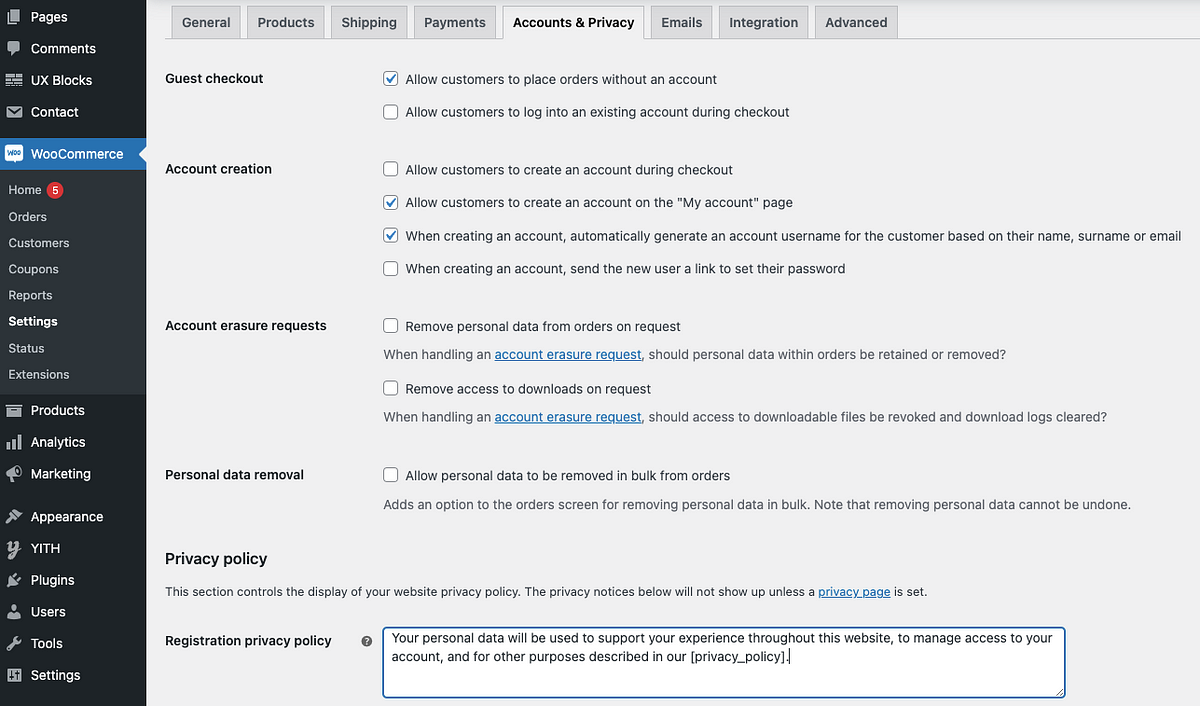Click the Plugins plug icon

(14, 580)
